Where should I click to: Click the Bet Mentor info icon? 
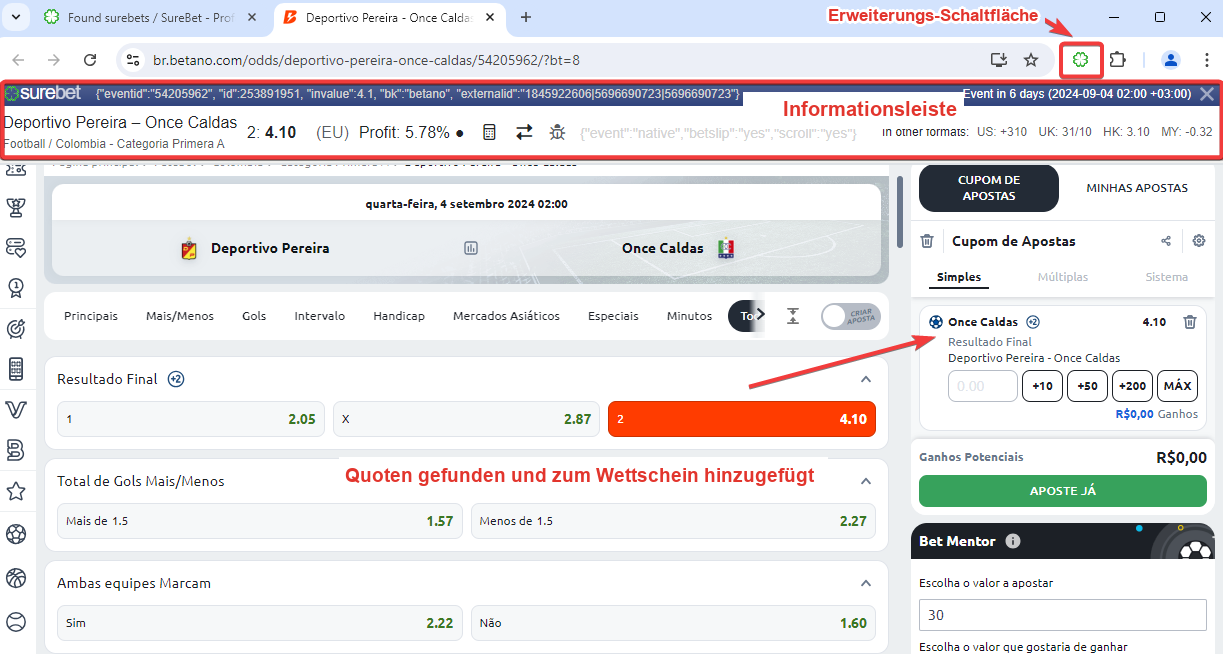(1013, 541)
